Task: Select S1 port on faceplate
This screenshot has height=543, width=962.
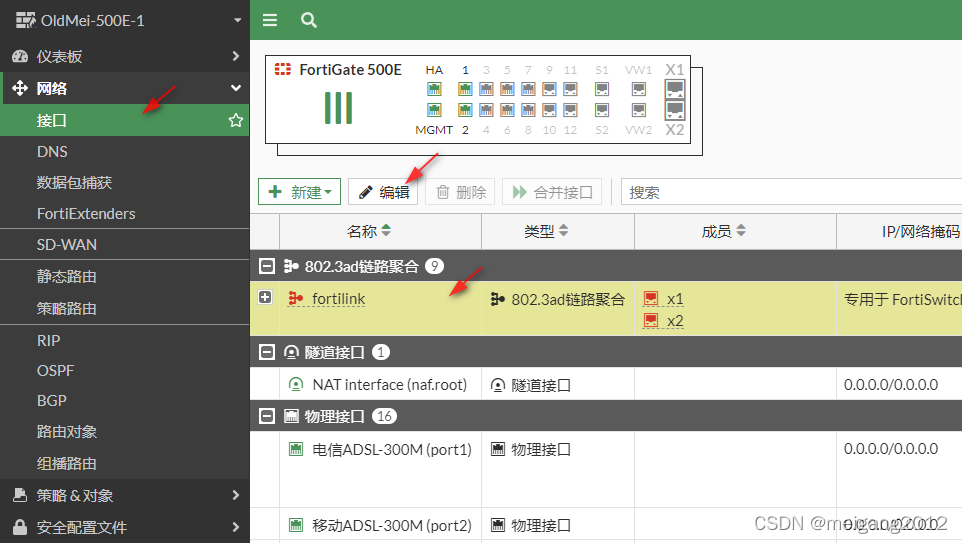Action: 602,89
